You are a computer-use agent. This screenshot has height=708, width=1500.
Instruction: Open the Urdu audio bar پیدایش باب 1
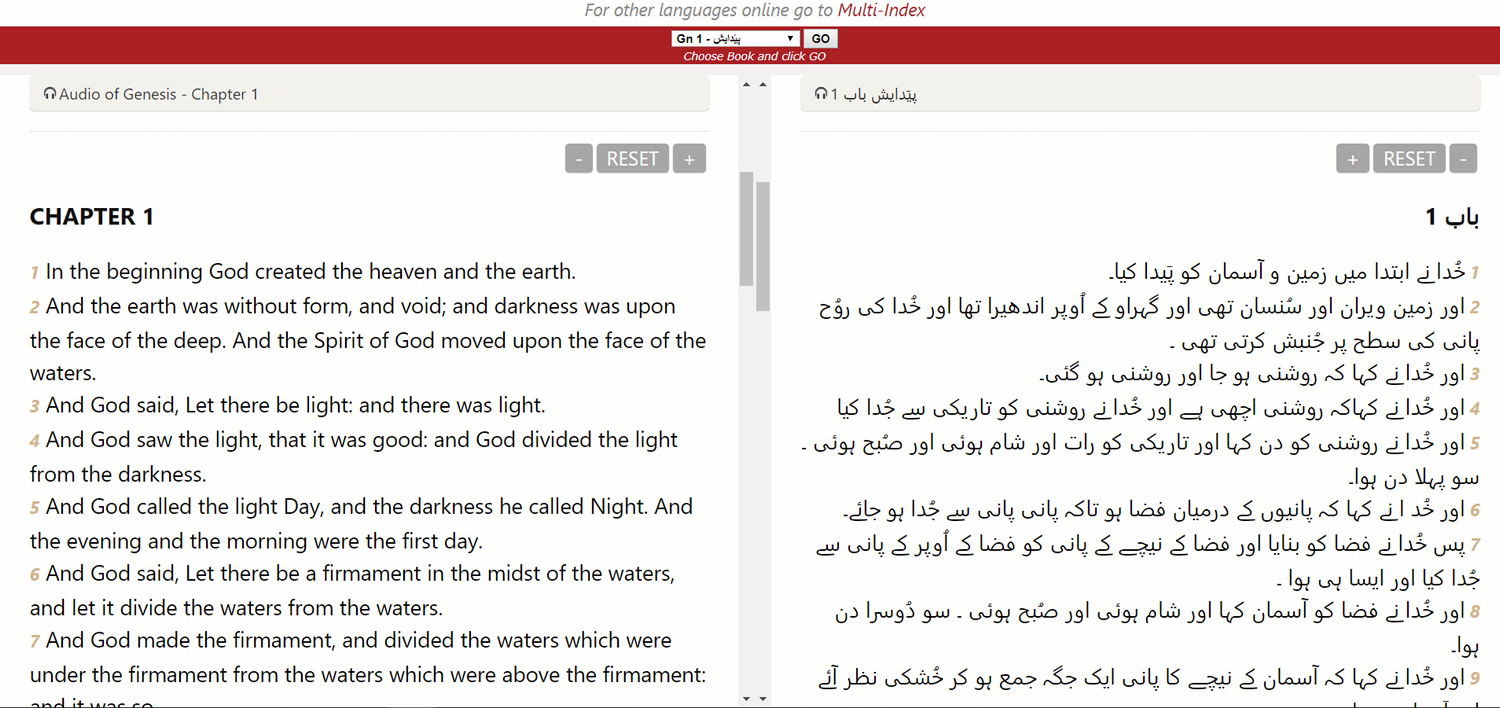coord(1140,94)
